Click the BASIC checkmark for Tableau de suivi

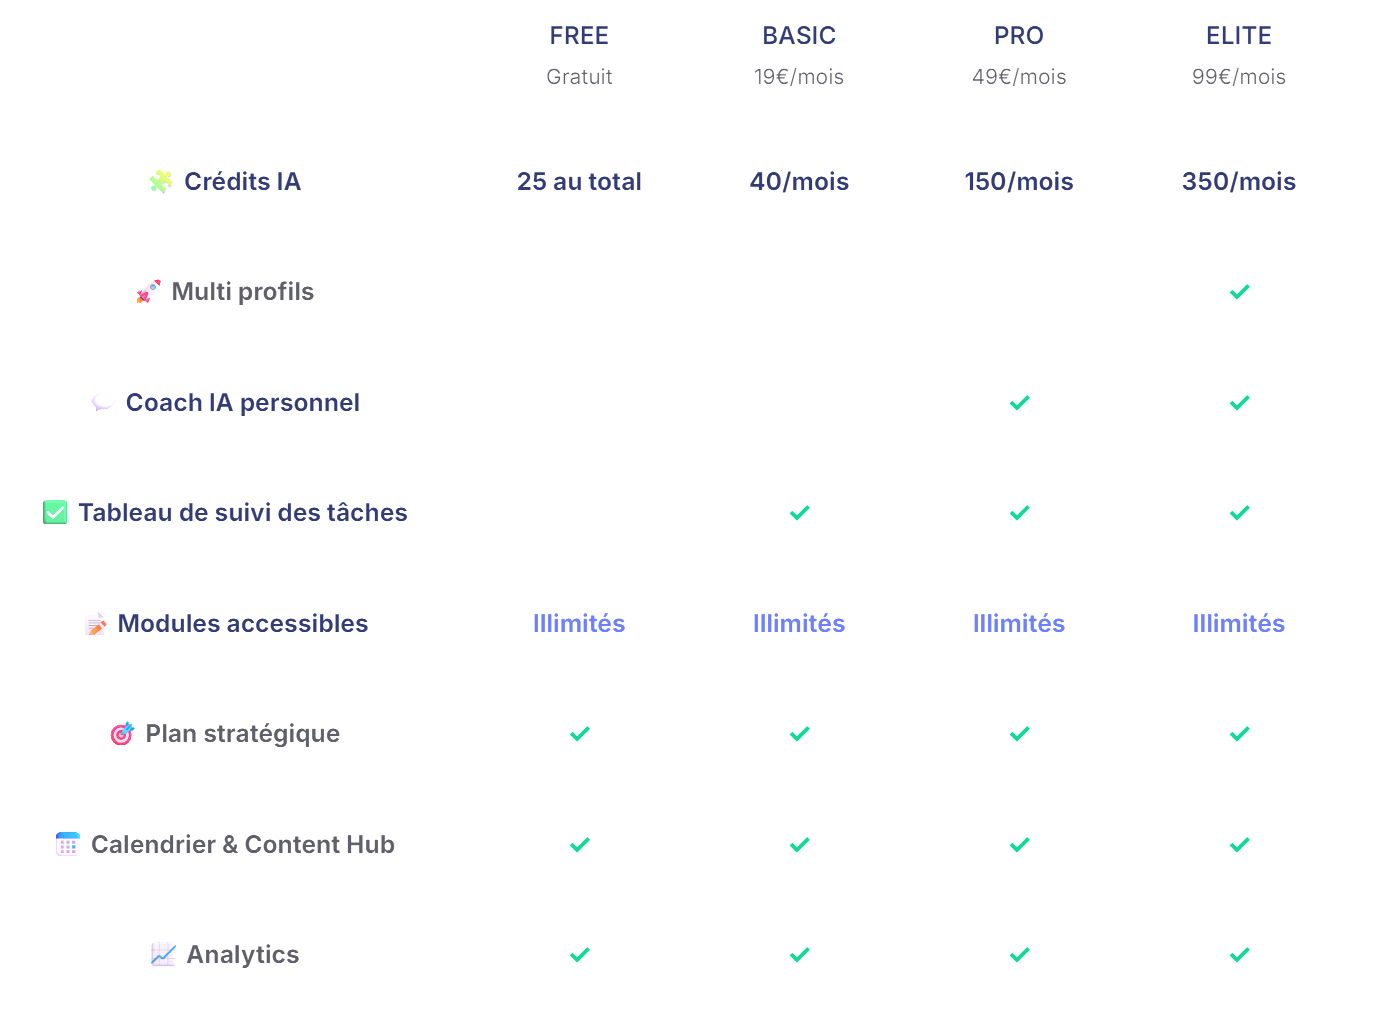[x=799, y=513]
